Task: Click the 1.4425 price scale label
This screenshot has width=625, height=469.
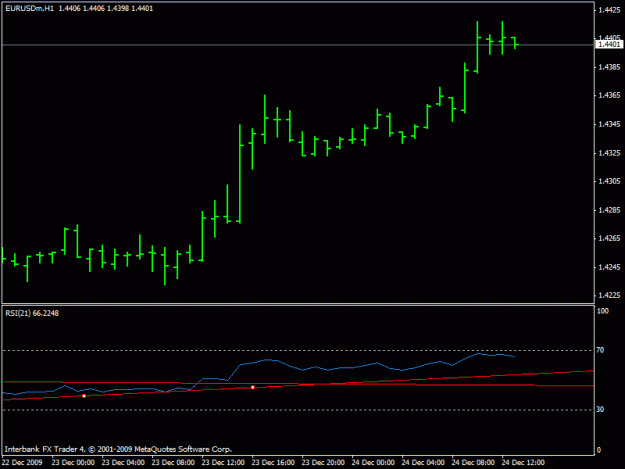Action: [x=609, y=10]
